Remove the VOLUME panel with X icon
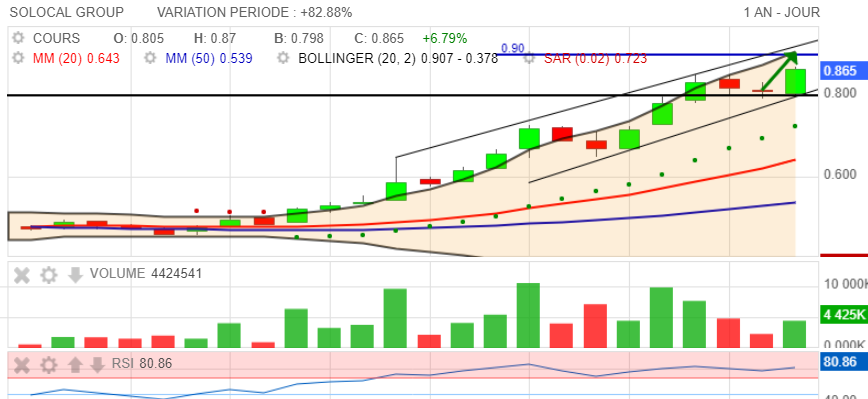Image resolution: width=868 pixels, height=399 pixels. [22, 275]
